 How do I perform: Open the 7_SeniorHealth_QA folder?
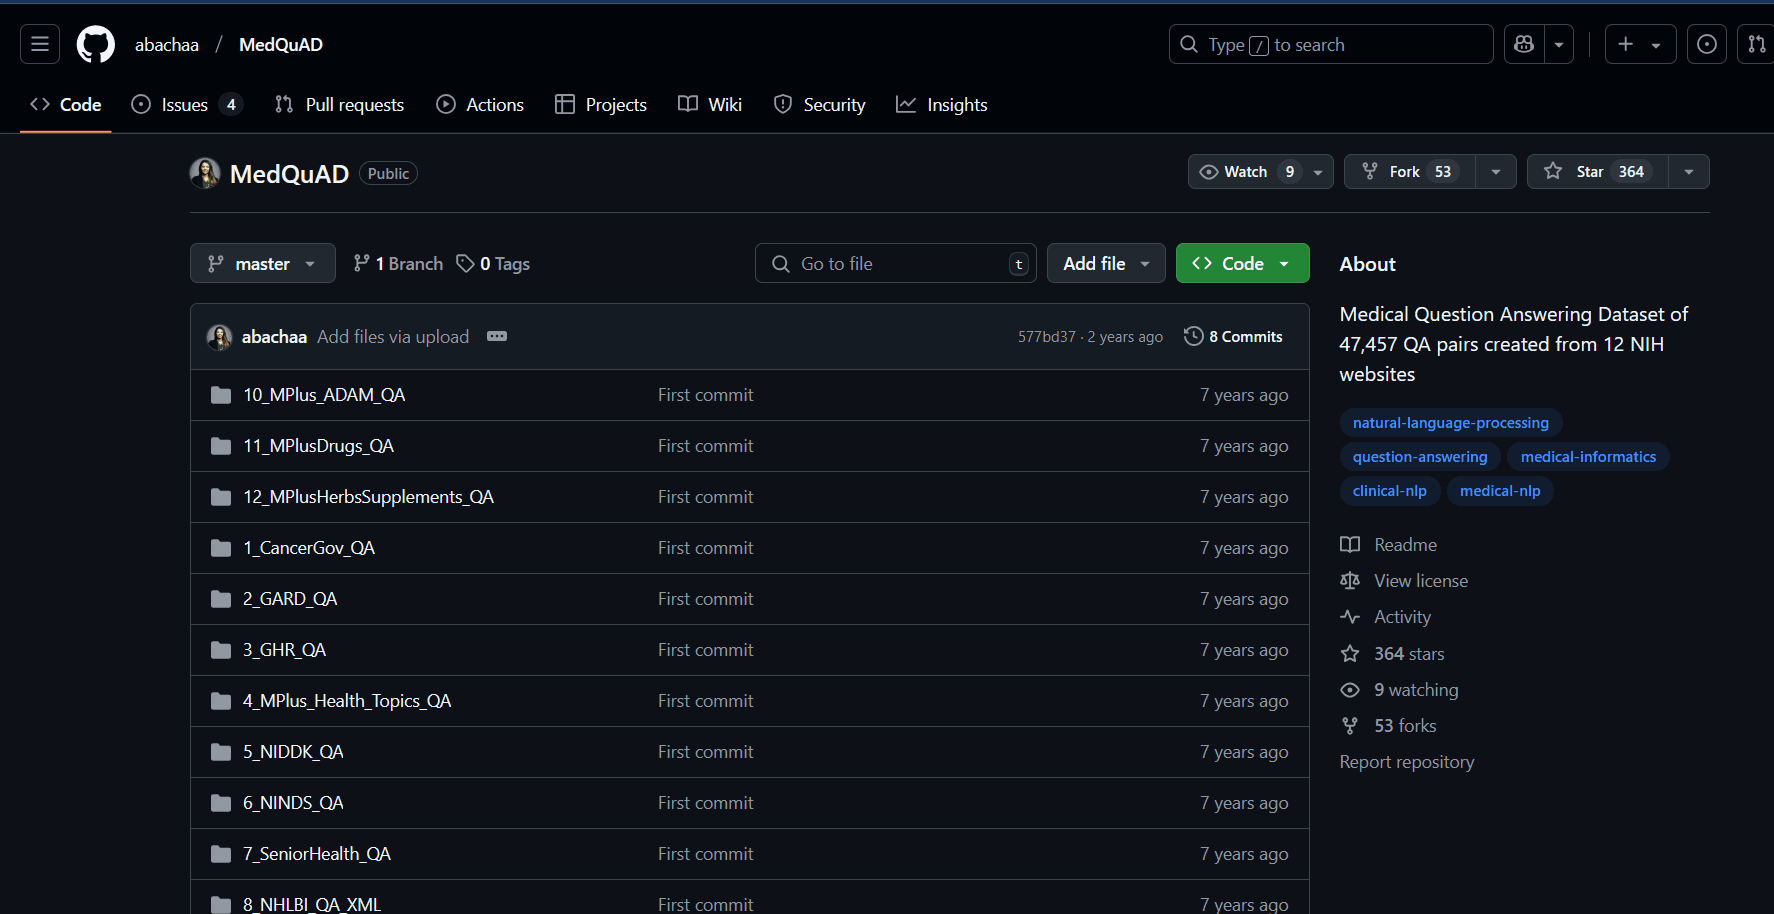(x=317, y=853)
